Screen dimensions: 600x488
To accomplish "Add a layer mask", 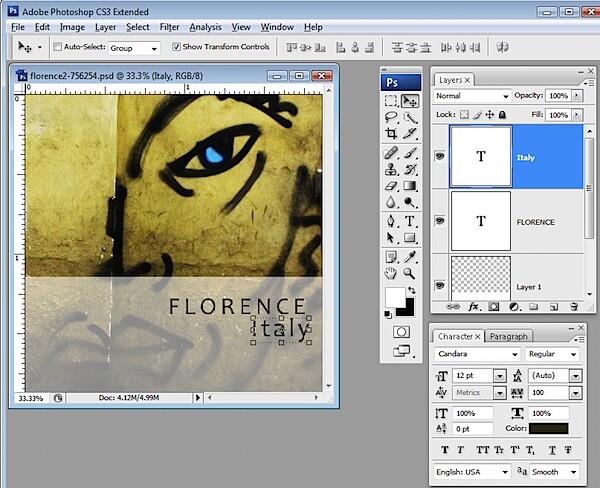I will 494,307.
